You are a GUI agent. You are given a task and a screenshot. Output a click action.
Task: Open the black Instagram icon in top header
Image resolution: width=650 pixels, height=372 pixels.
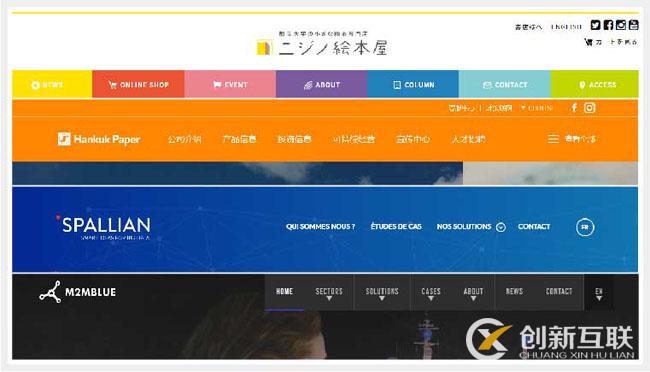click(621, 25)
